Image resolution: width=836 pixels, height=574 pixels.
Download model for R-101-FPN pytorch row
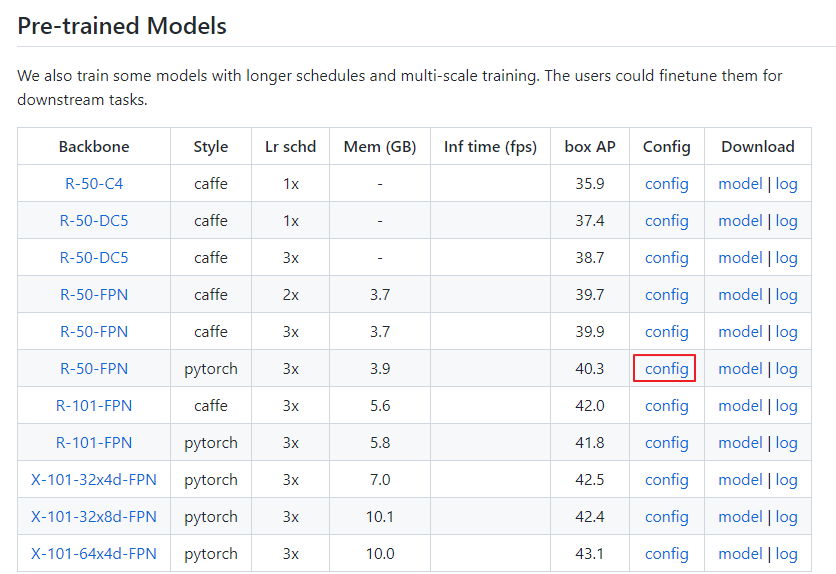click(x=740, y=443)
